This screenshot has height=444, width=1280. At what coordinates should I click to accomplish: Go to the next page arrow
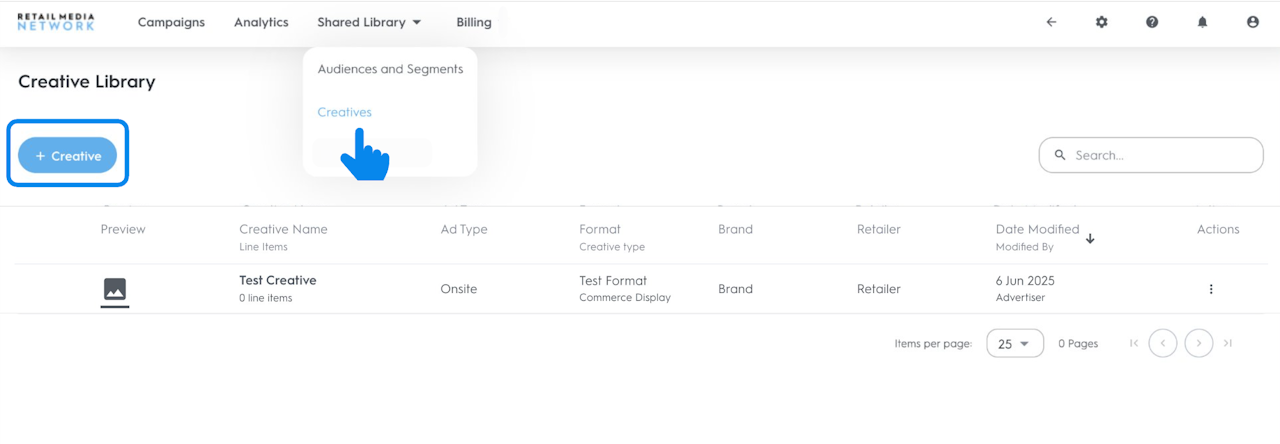pos(1198,343)
